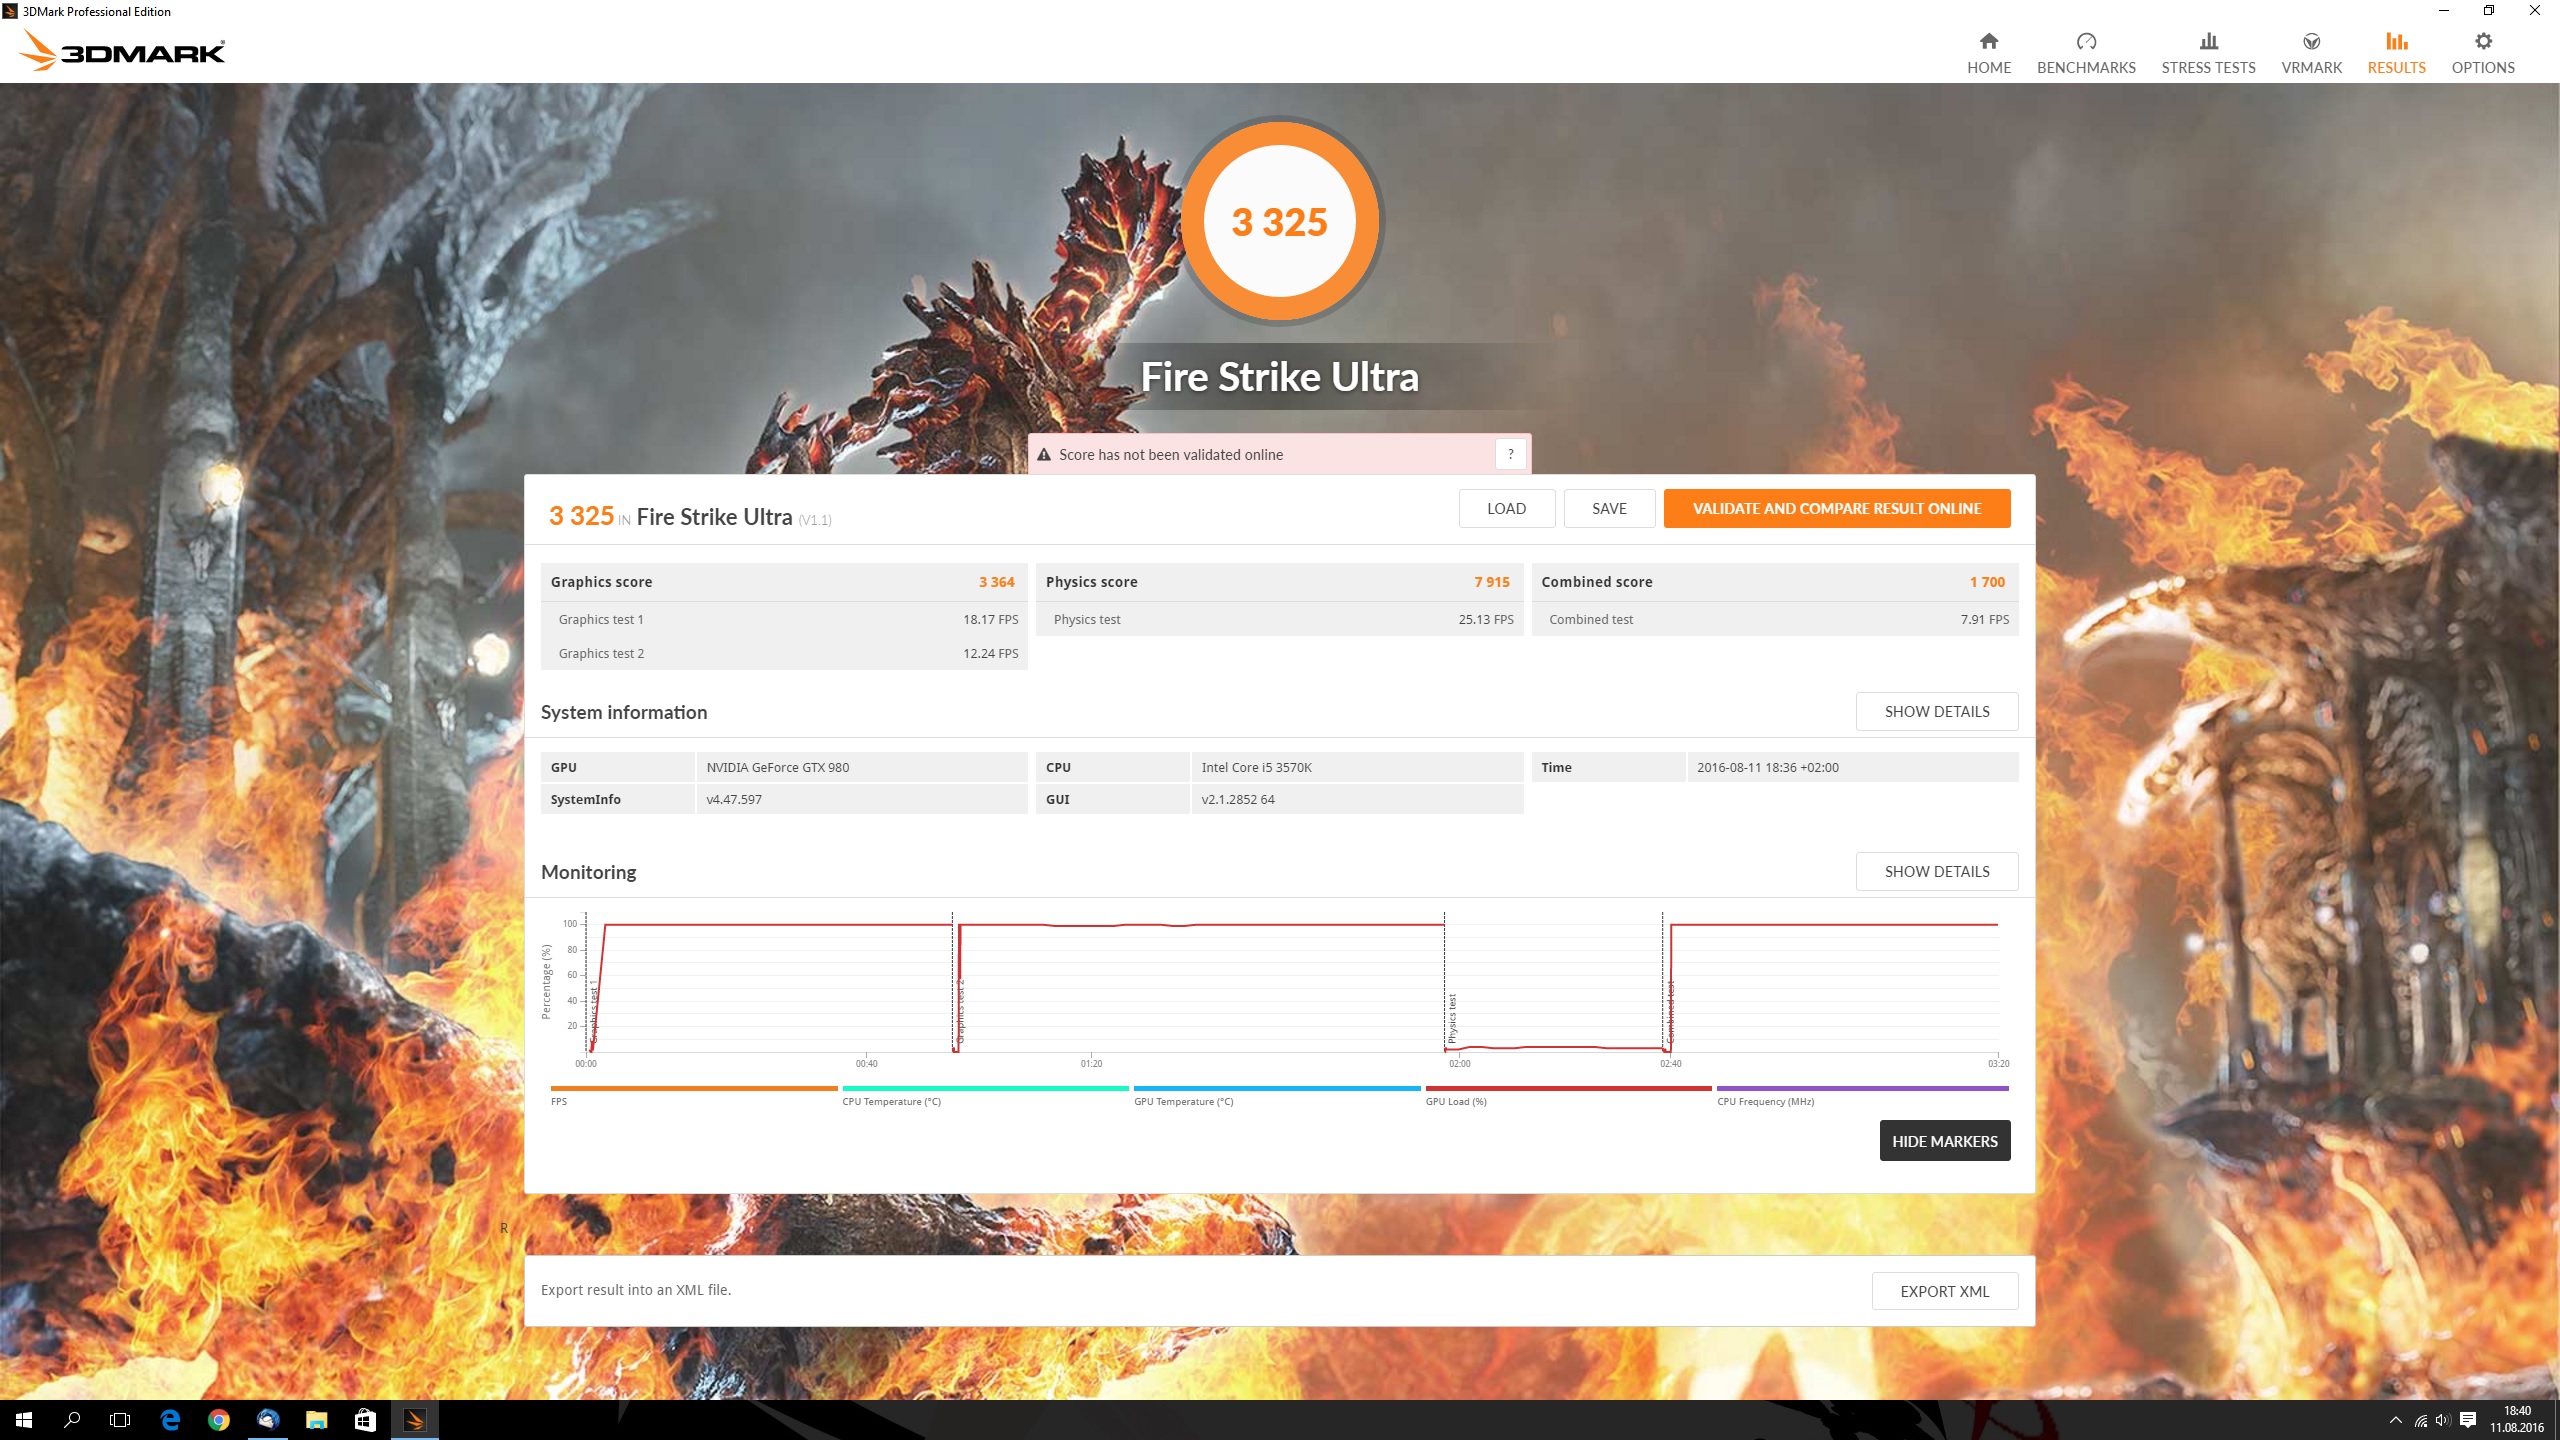The image size is (2560, 1440).
Task: Open OPTIONS tab label
Action: (x=2483, y=68)
